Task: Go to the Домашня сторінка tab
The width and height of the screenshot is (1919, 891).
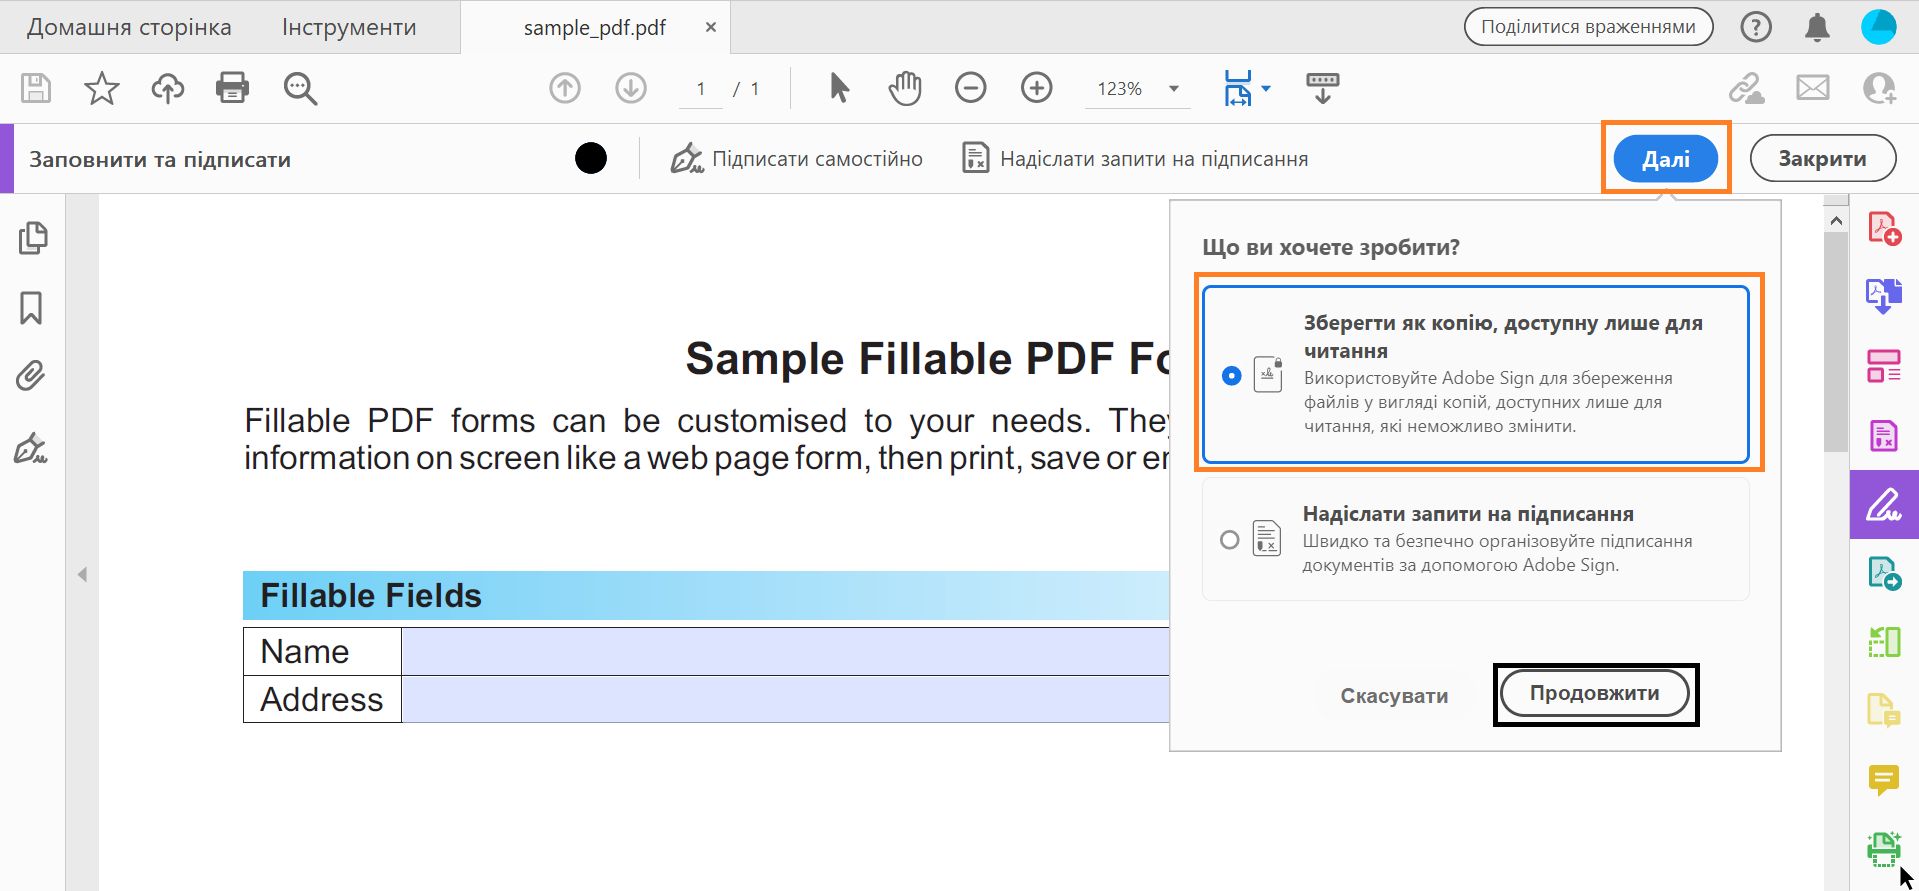Action: tap(129, 28)
